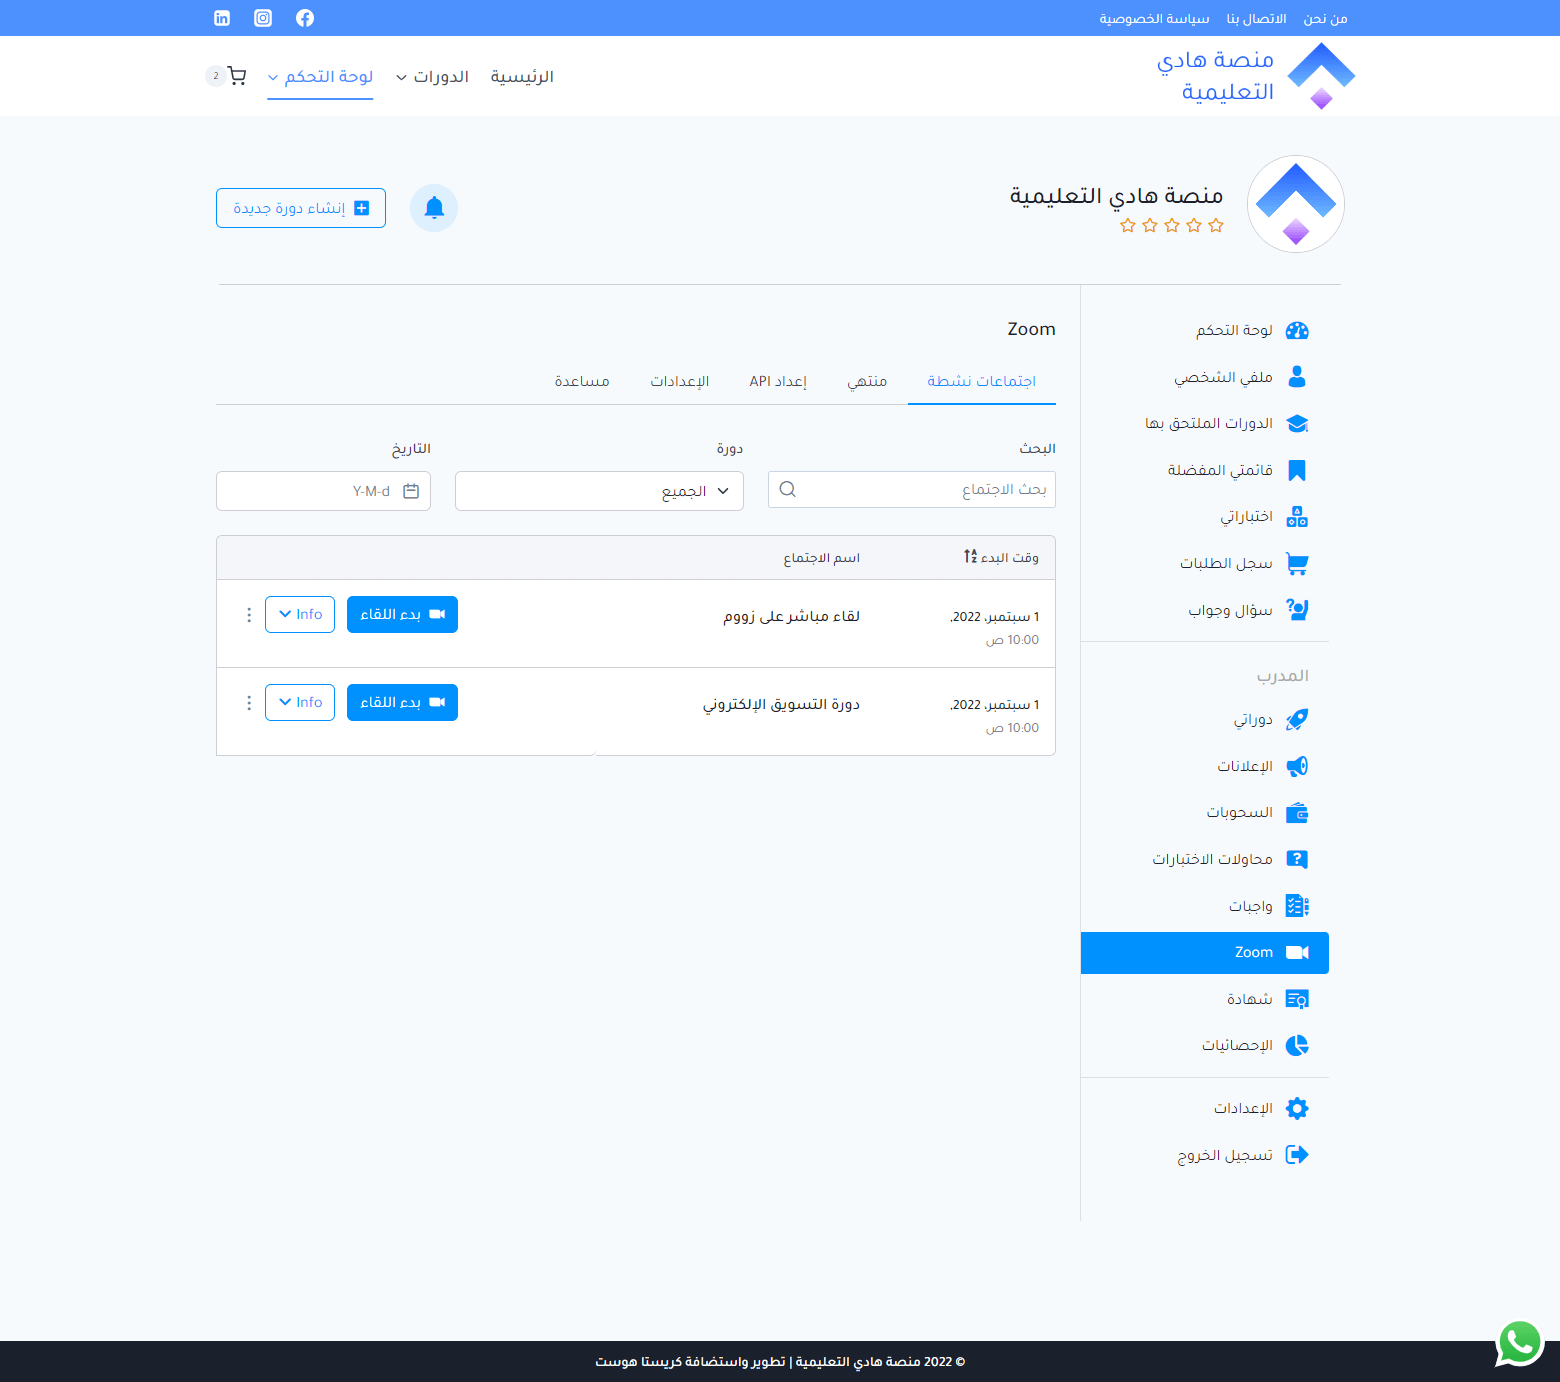Switch to الإعدادات tab

coord(680,381)
